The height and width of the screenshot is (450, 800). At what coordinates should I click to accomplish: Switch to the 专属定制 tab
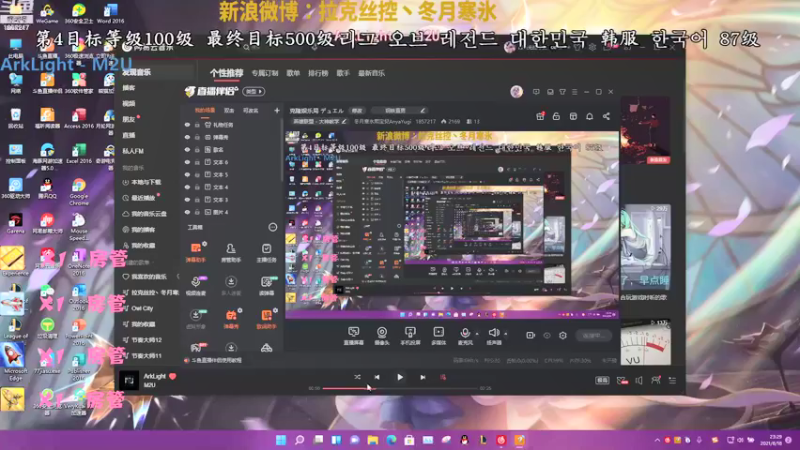pyautogui.click(x=265, y=73)
